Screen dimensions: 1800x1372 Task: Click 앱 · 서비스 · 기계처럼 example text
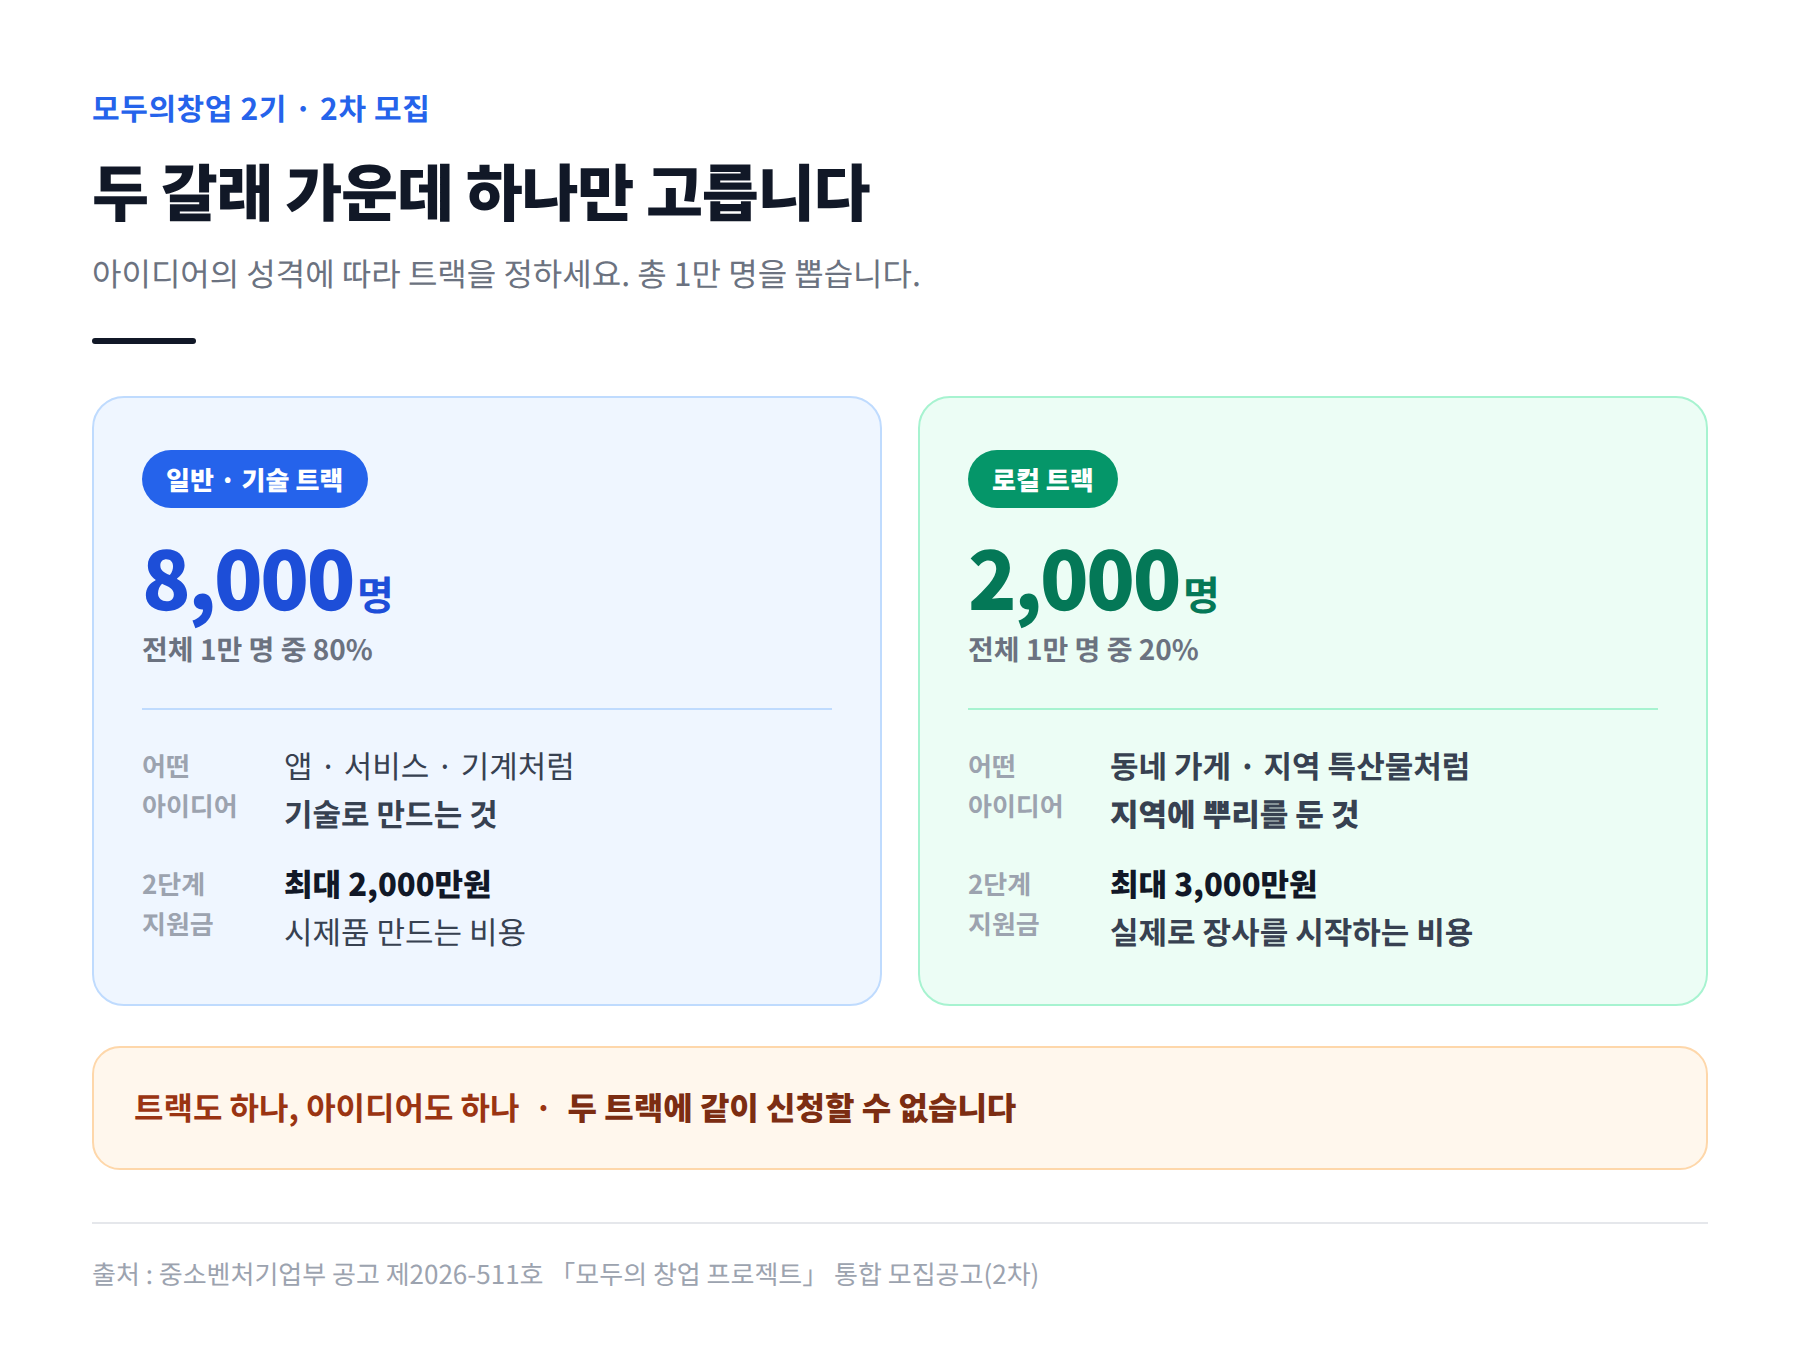click(429, 766)
